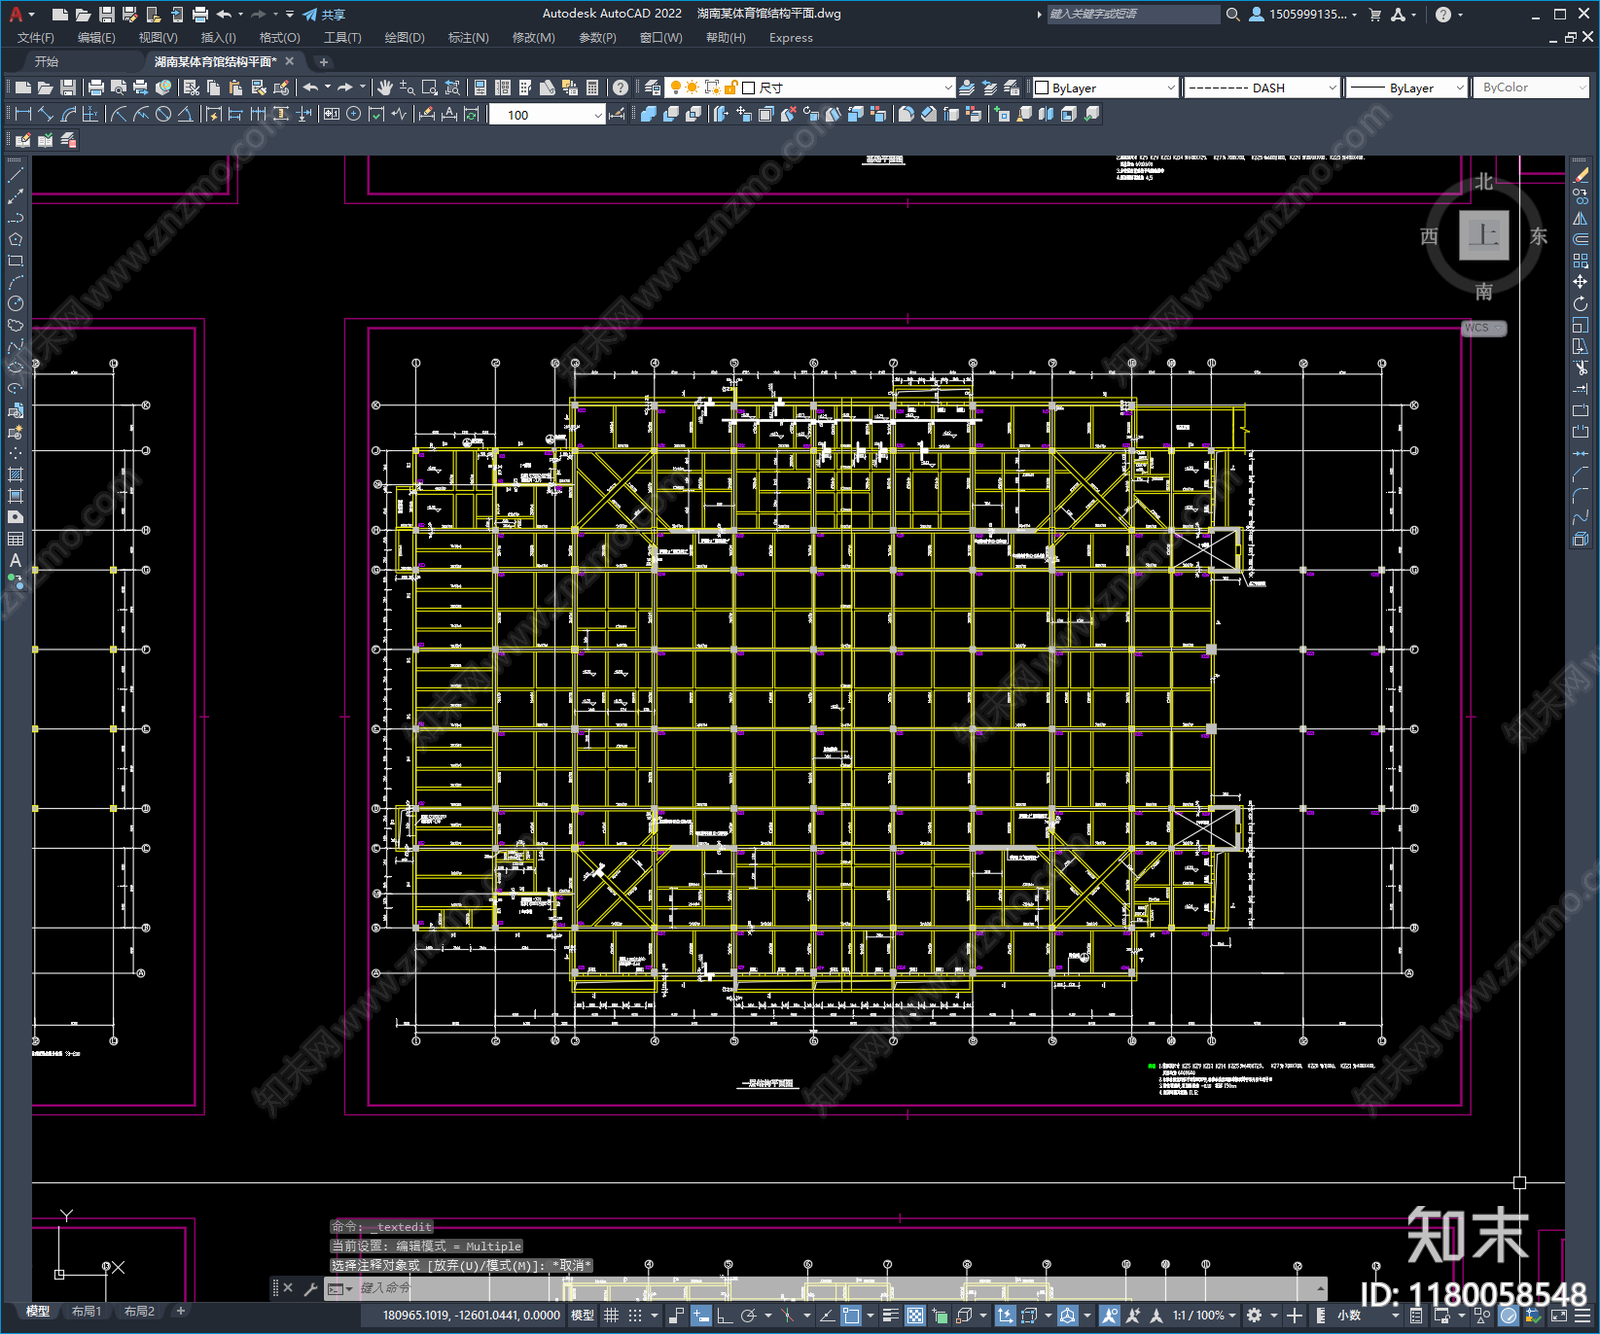The height and width of the screenshot is (1334, 1600).
Task: Open the ByColor plot style dropdown
Action: pos(1531,88)
